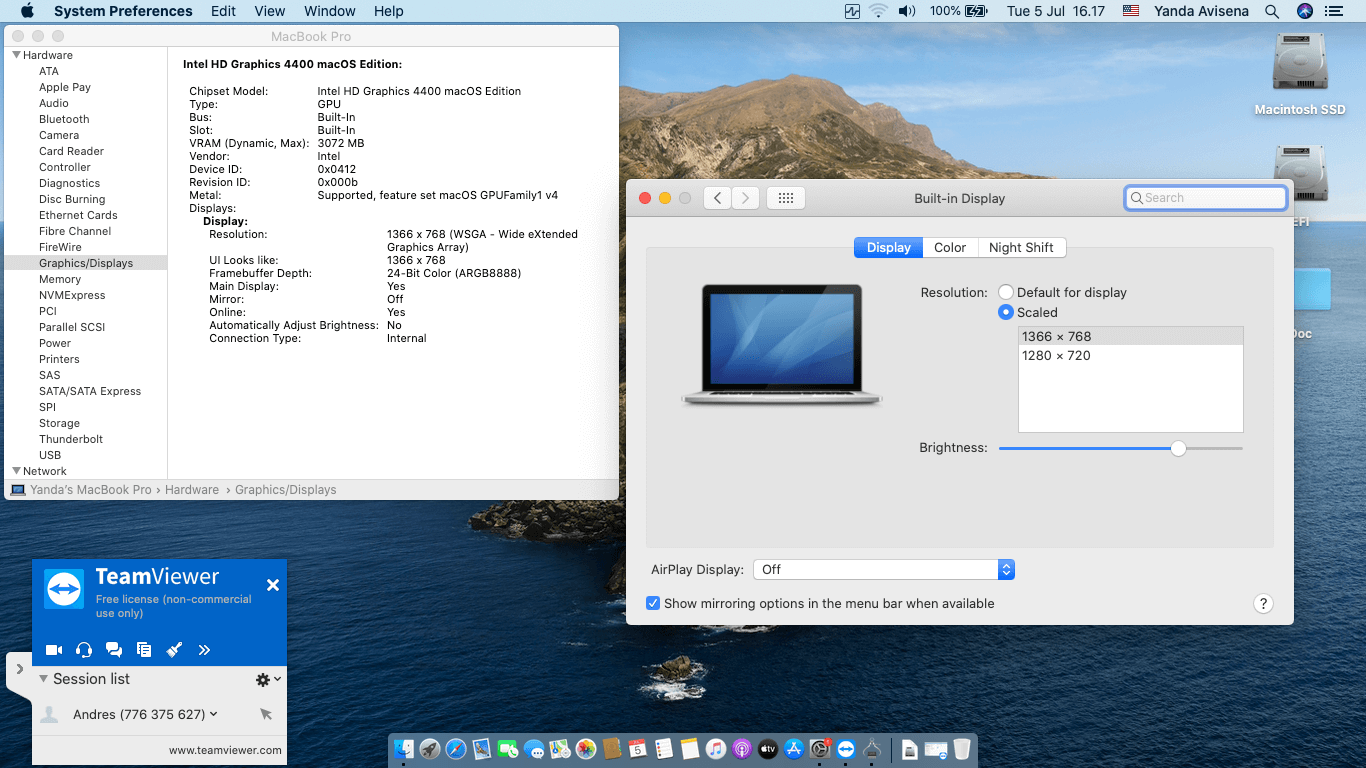Viewport: 1366px width, 768px height.
Task: Open Siri from menu bar
Action: pyautogui.click(x=1305, y=11)
